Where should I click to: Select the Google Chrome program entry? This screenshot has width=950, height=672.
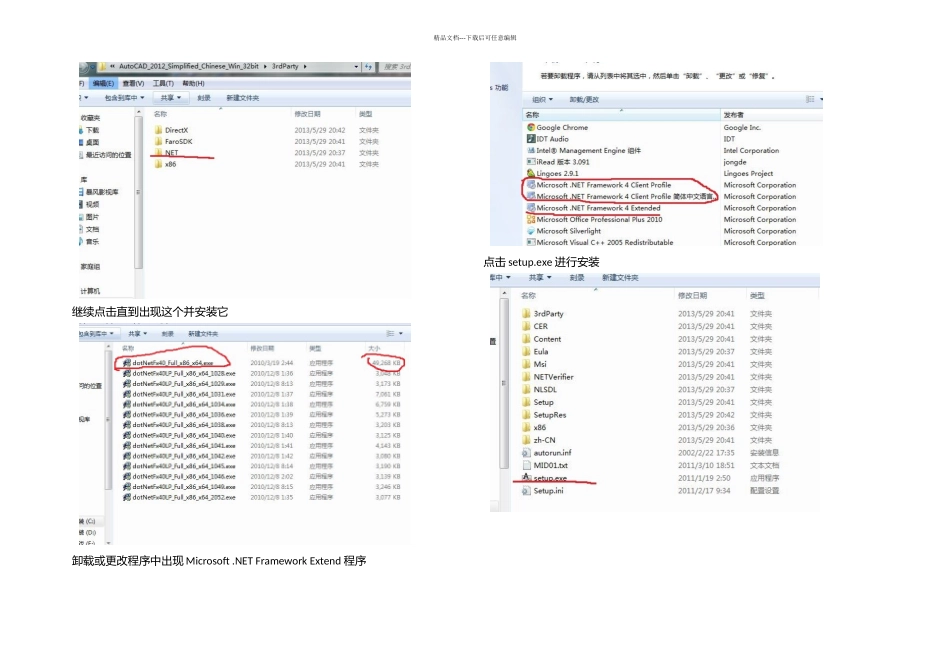click(x=561, y=128)
